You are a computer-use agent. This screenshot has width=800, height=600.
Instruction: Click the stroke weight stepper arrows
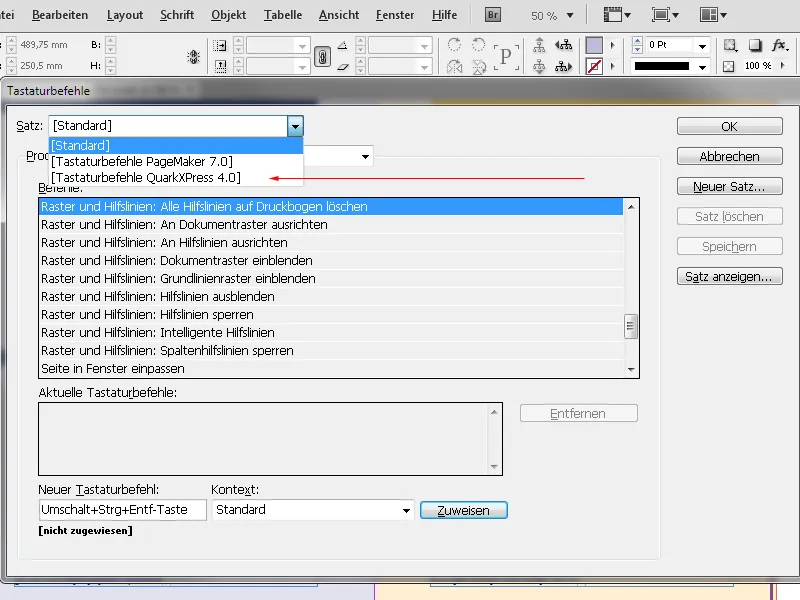click(637, 45)
